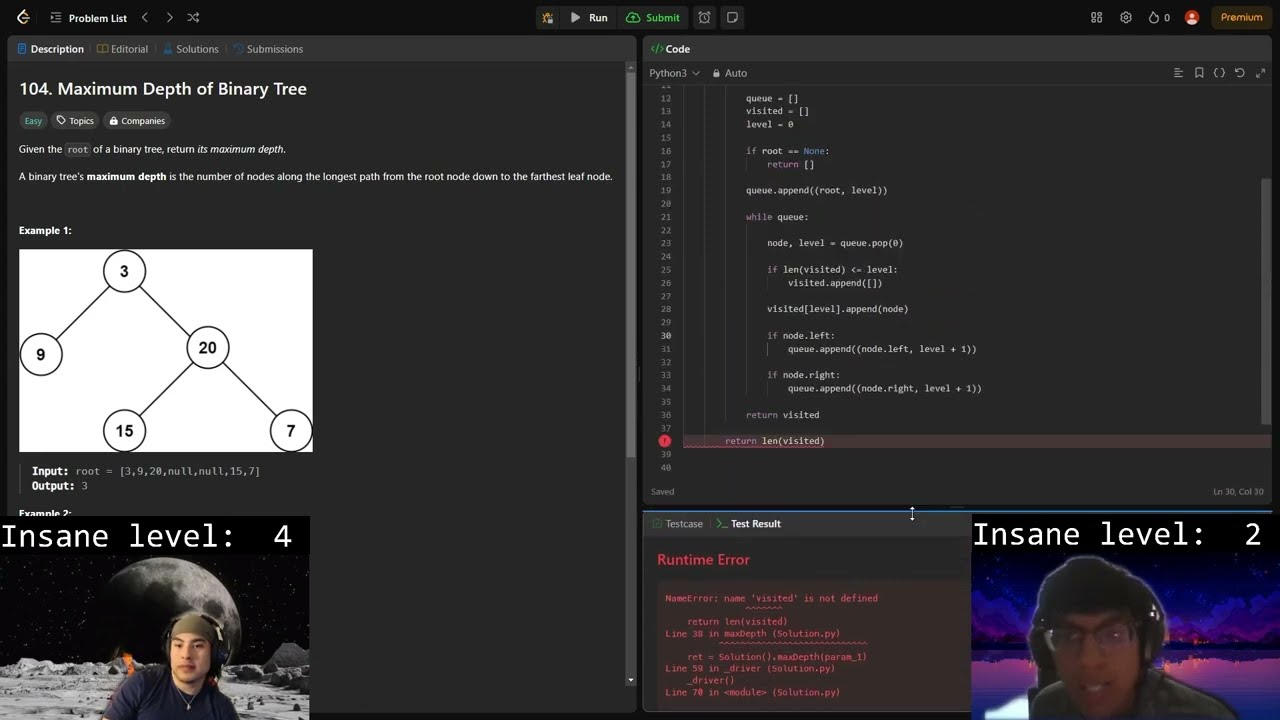
Task: Submit the solution
Action: [653, 17]
